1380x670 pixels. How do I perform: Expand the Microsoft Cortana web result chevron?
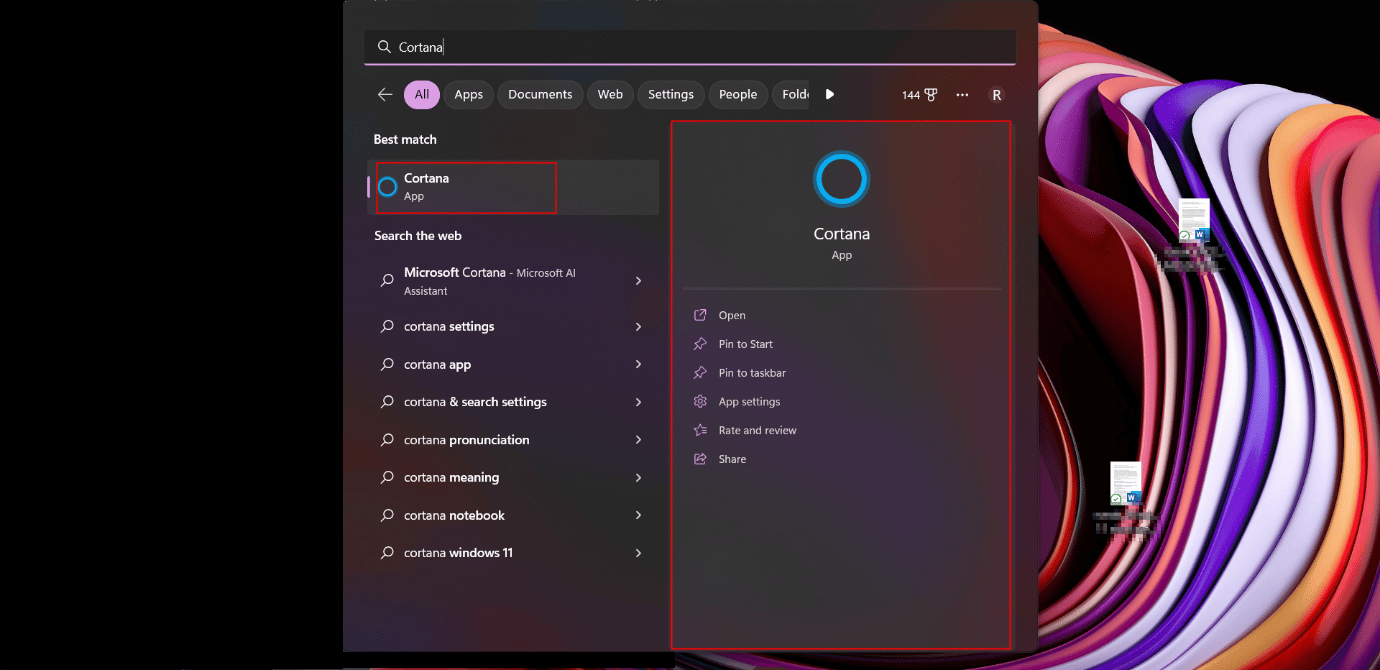[x=638, y=281]
